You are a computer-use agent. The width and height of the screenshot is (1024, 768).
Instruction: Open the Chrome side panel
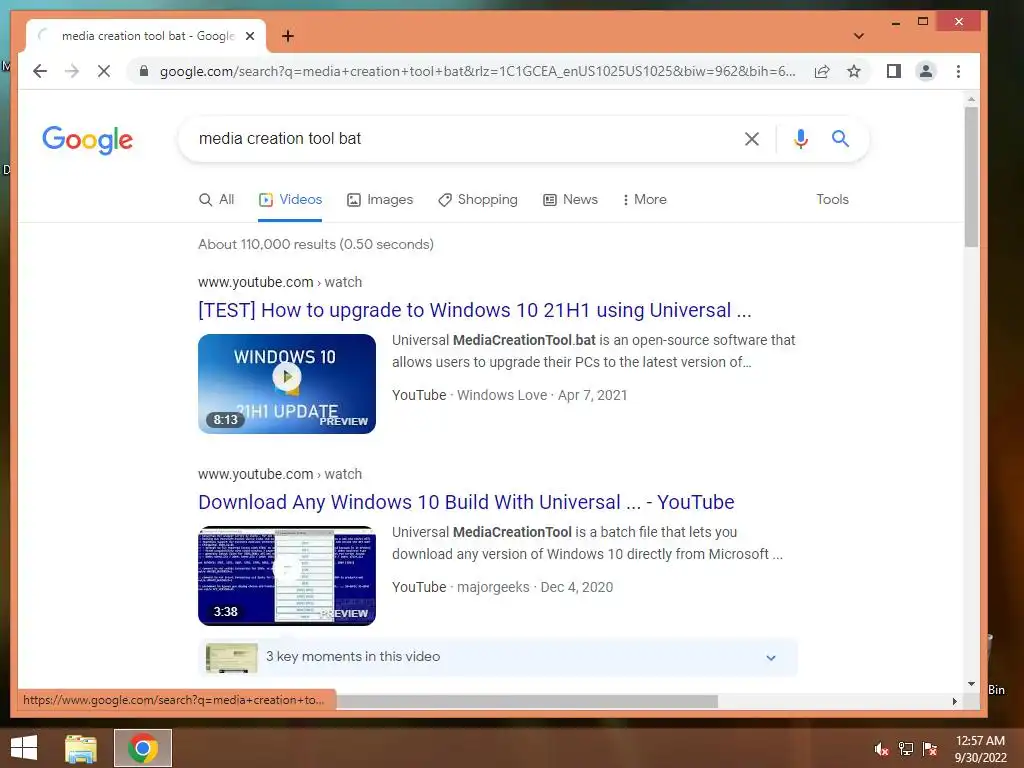(893, 71)
